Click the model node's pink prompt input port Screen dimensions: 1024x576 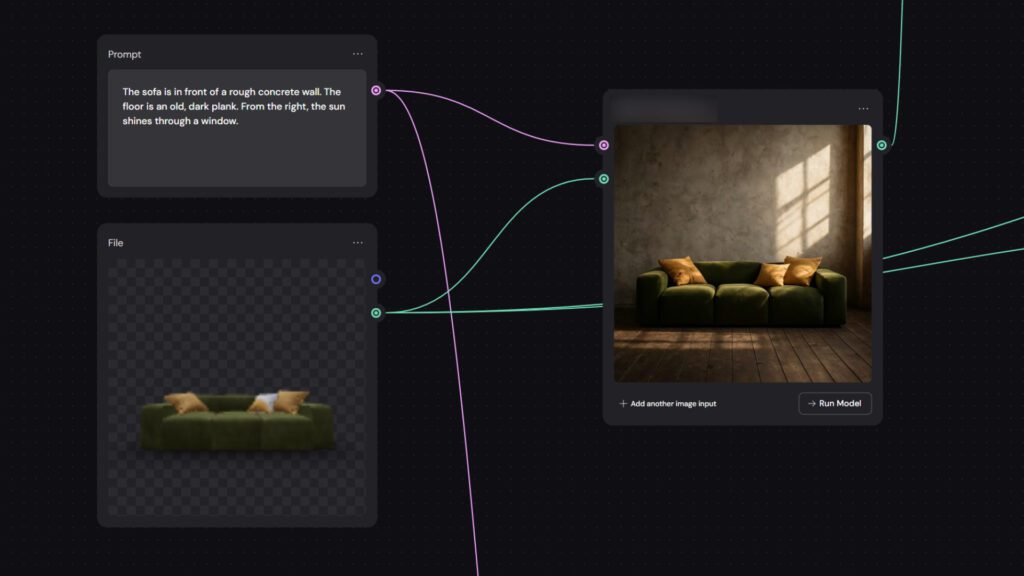603,145
